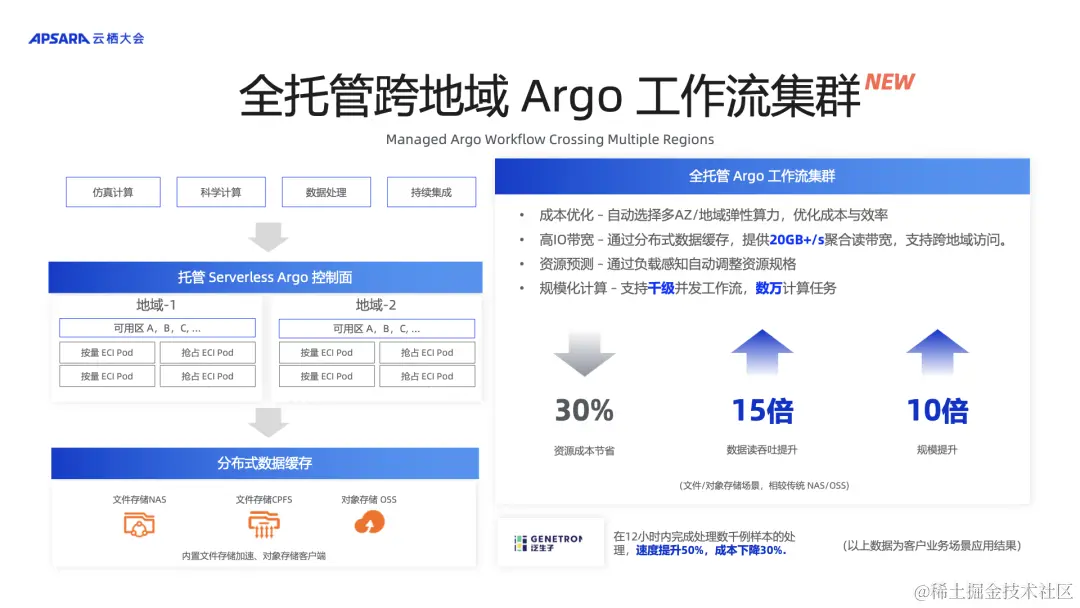Click the 30% 资源成本节省 indicator
The width and height of the screenshot is (1080, 608).
584,410
